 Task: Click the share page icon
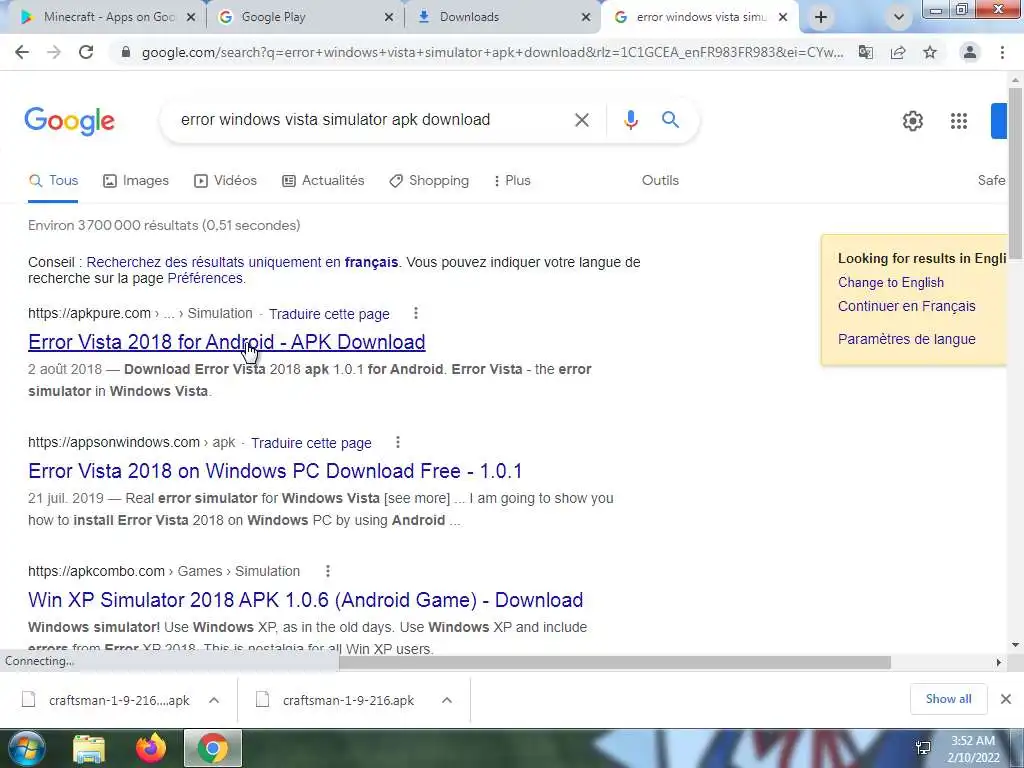coord(898,52)
